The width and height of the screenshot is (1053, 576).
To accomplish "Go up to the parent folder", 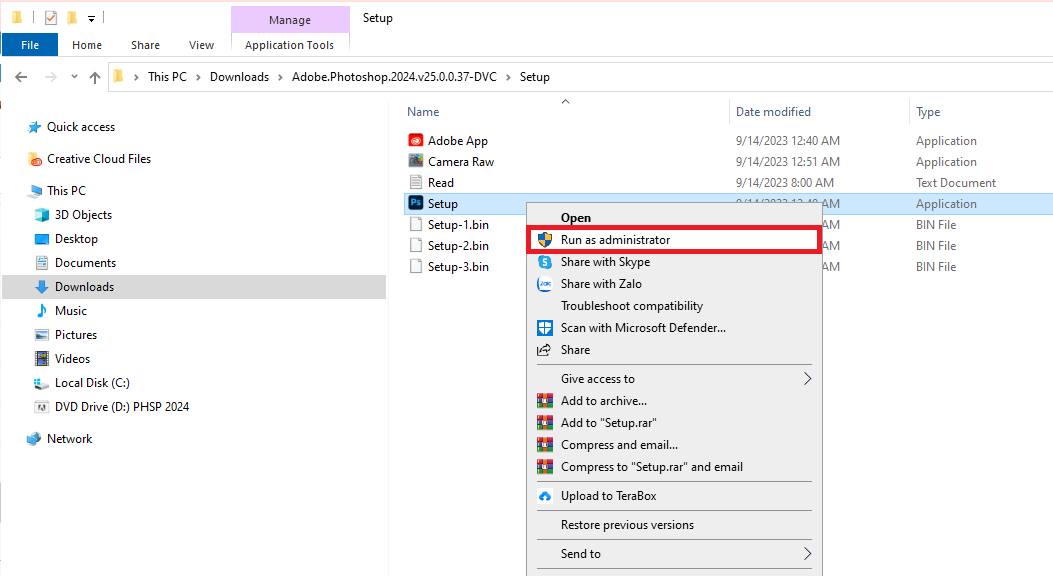I will point(94,76).
